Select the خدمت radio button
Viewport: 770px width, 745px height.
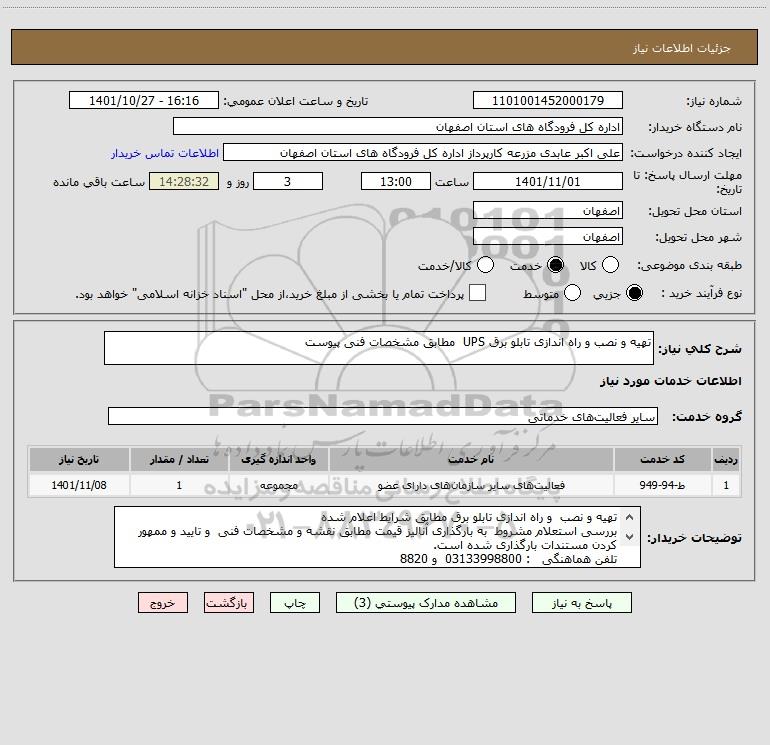pyautogui.click(x=556, y=265)
